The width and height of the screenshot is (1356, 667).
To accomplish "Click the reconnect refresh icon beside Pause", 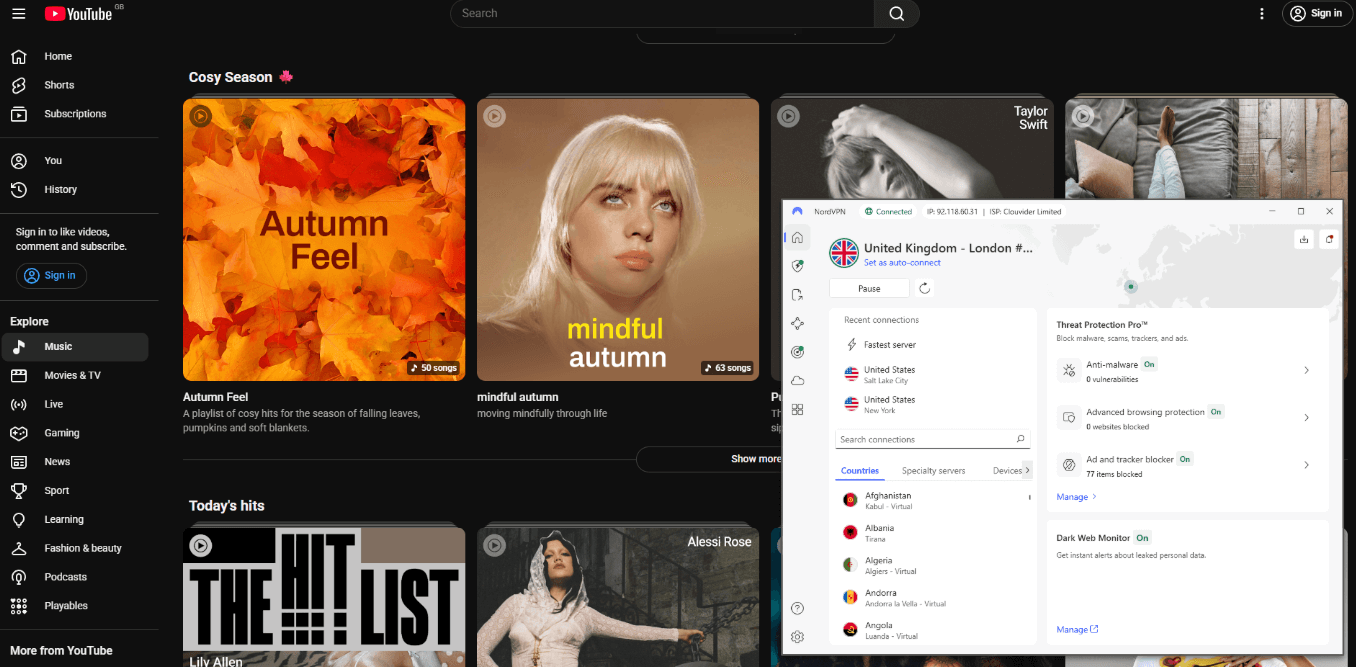I will pyautogui.click(x=925, y=288).
